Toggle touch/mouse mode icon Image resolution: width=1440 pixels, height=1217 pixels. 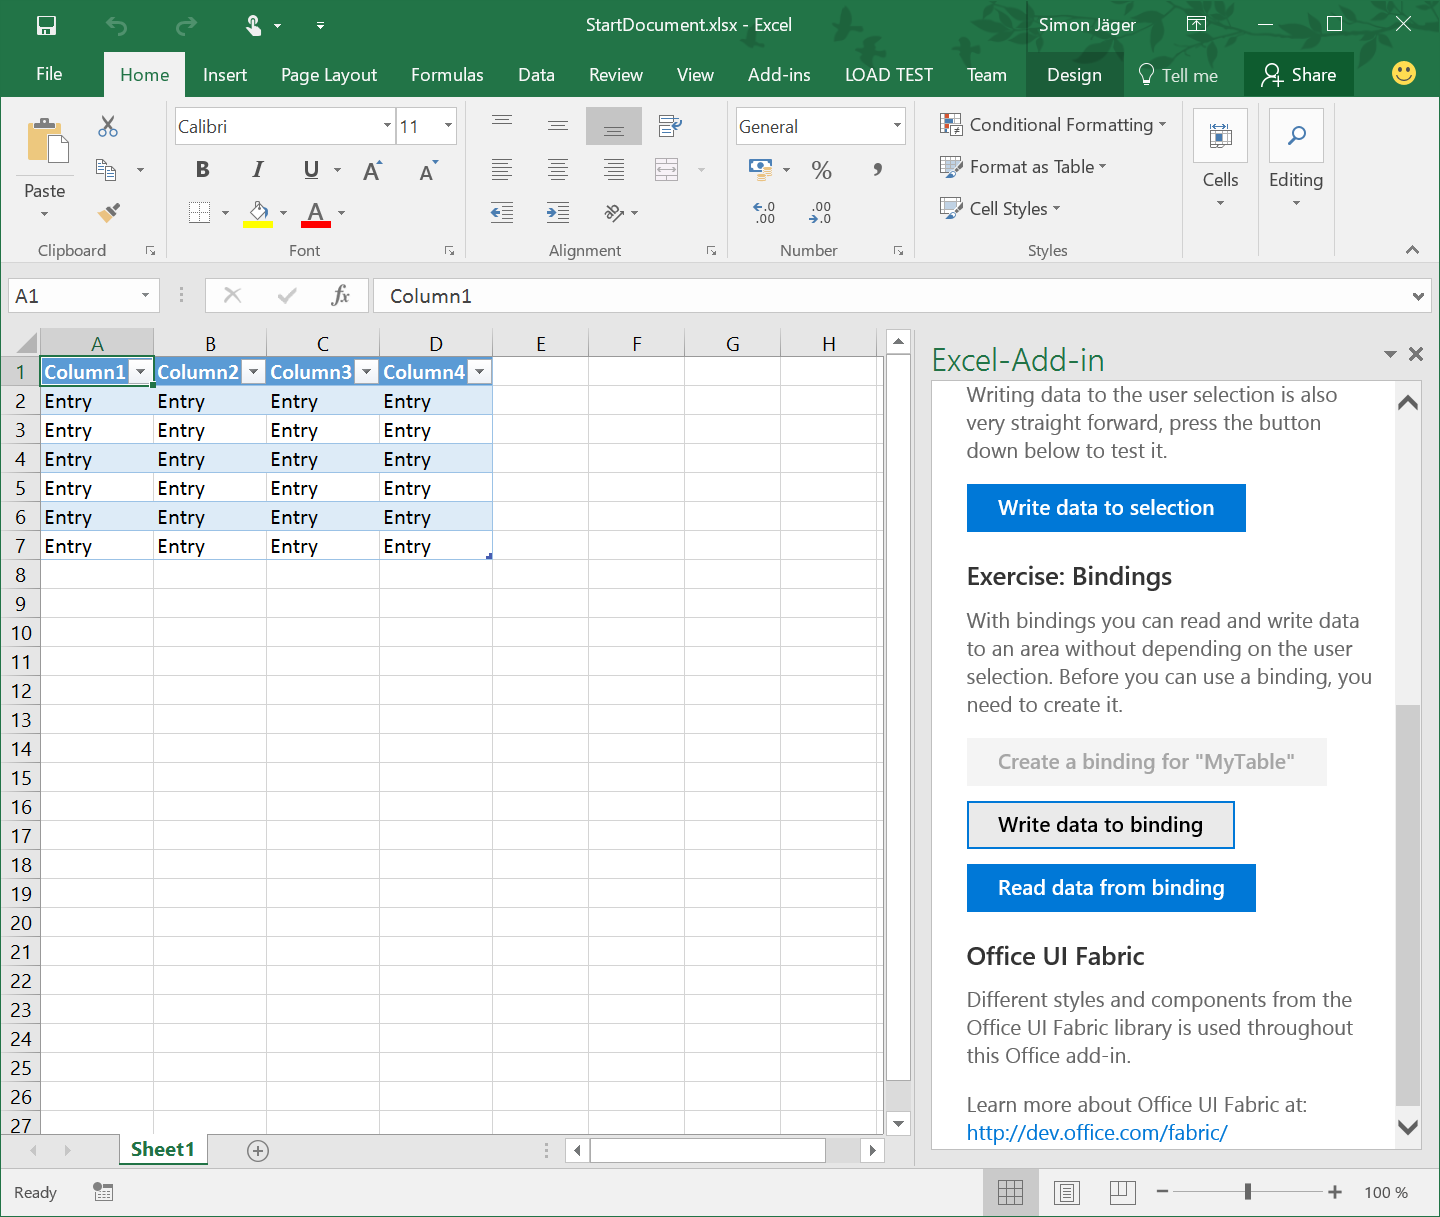tap(254, 25)
